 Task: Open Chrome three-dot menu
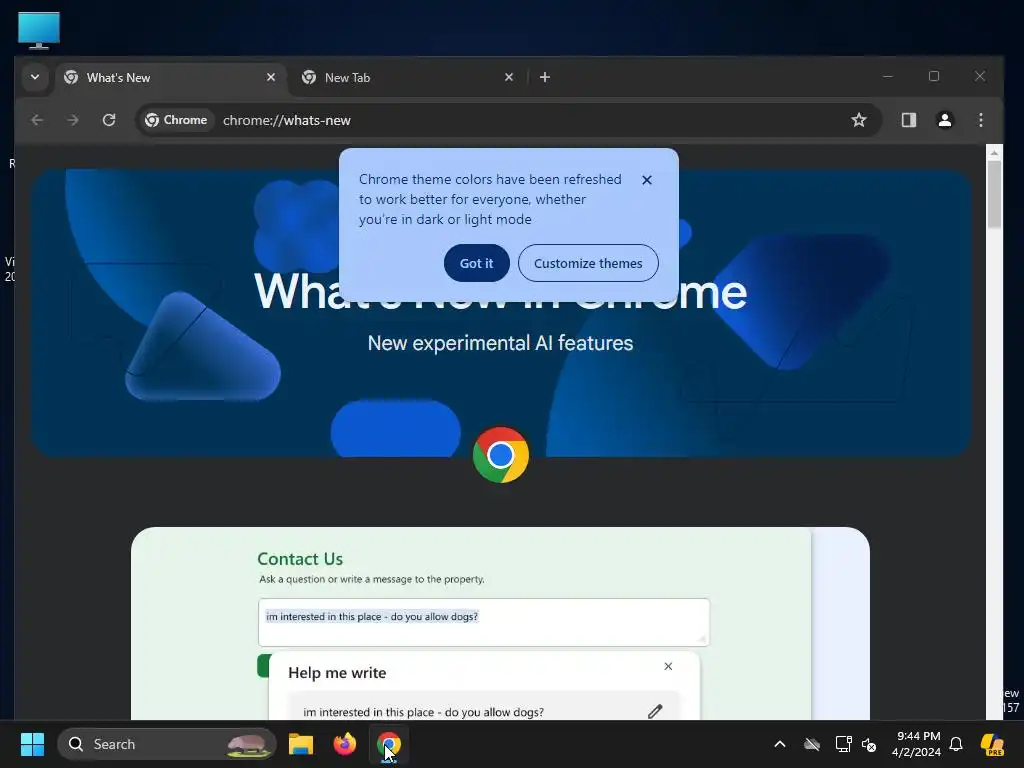point(981,120)
